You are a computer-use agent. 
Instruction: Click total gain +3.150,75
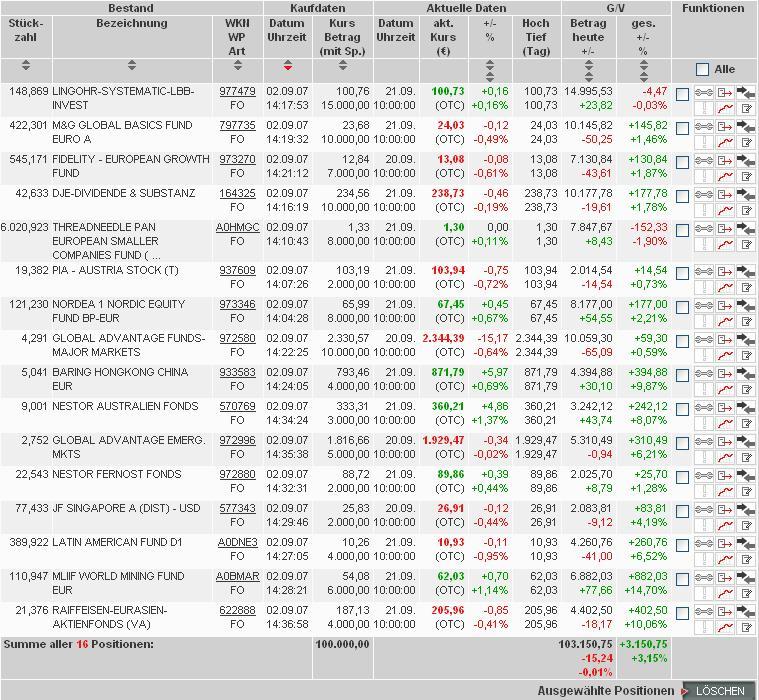coord(643,644)
